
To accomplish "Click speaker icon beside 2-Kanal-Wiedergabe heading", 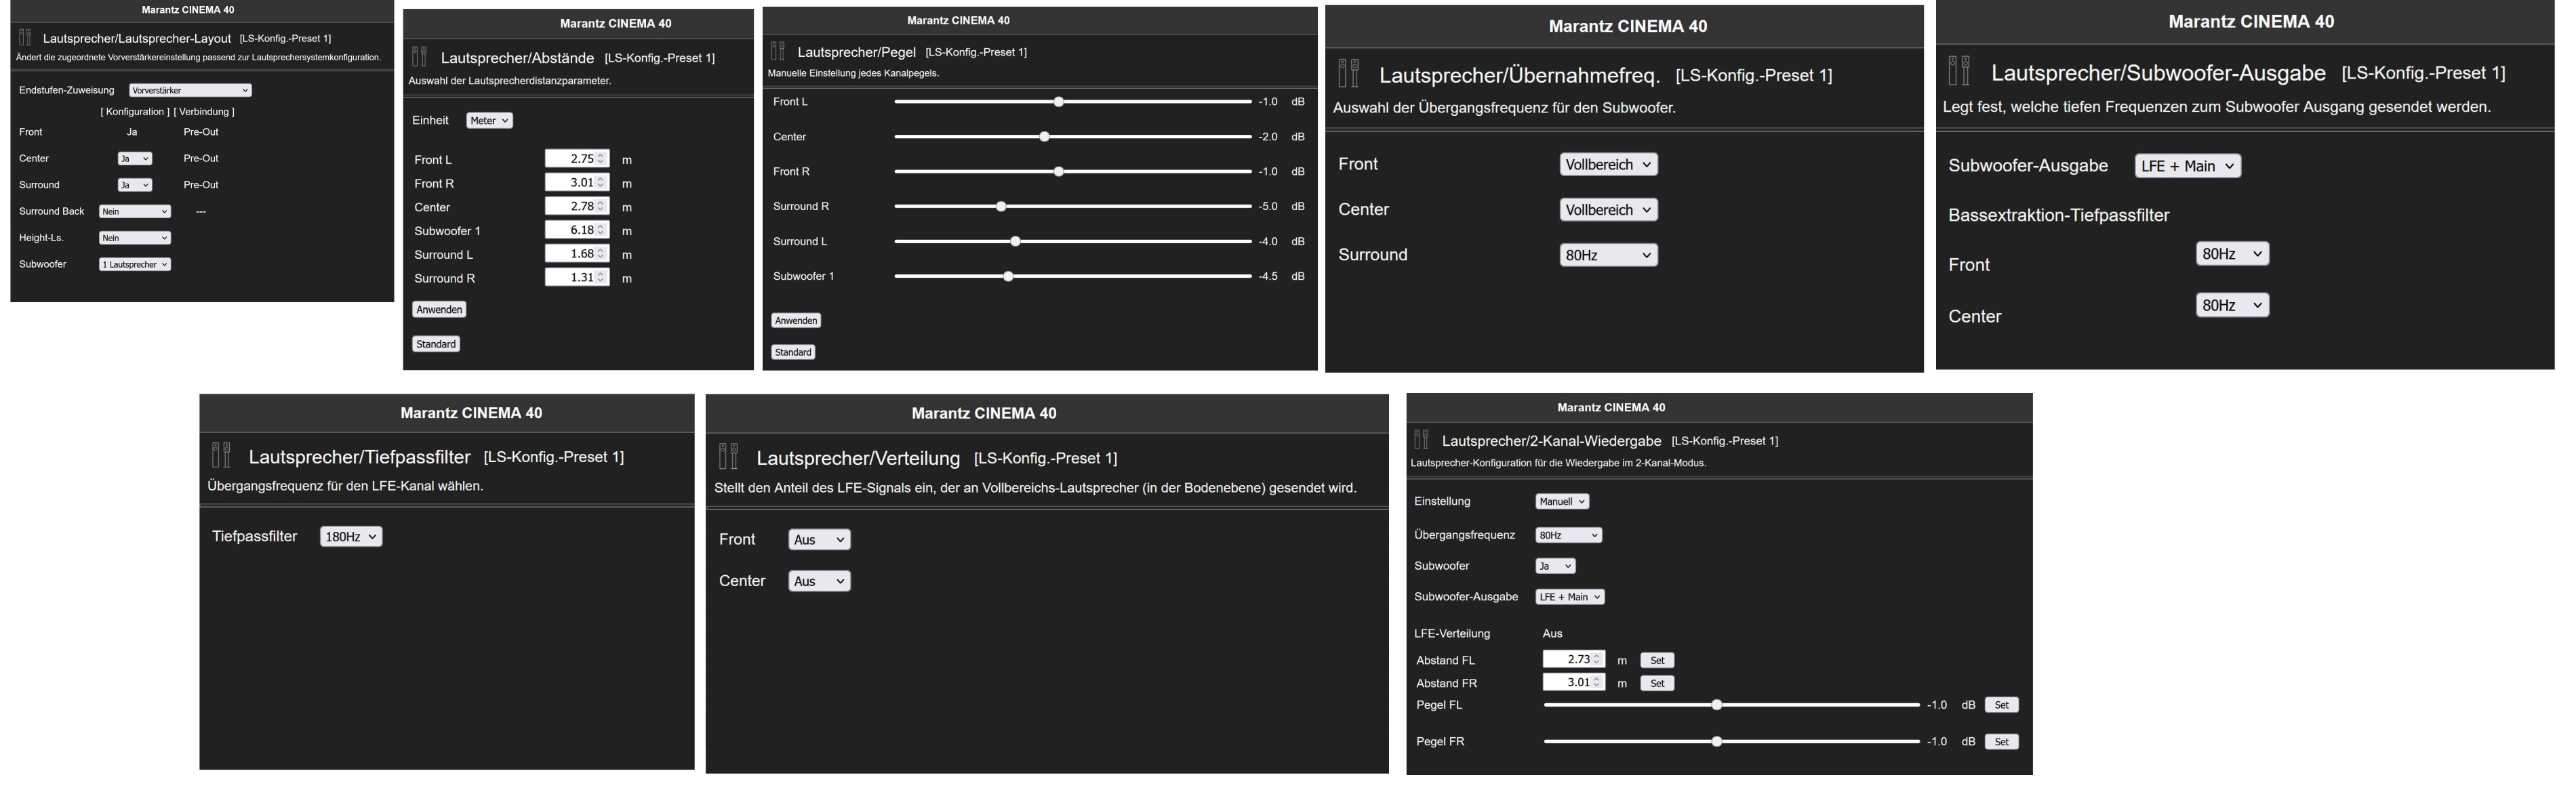I will pyautogui.click(x=1421, y=440).
